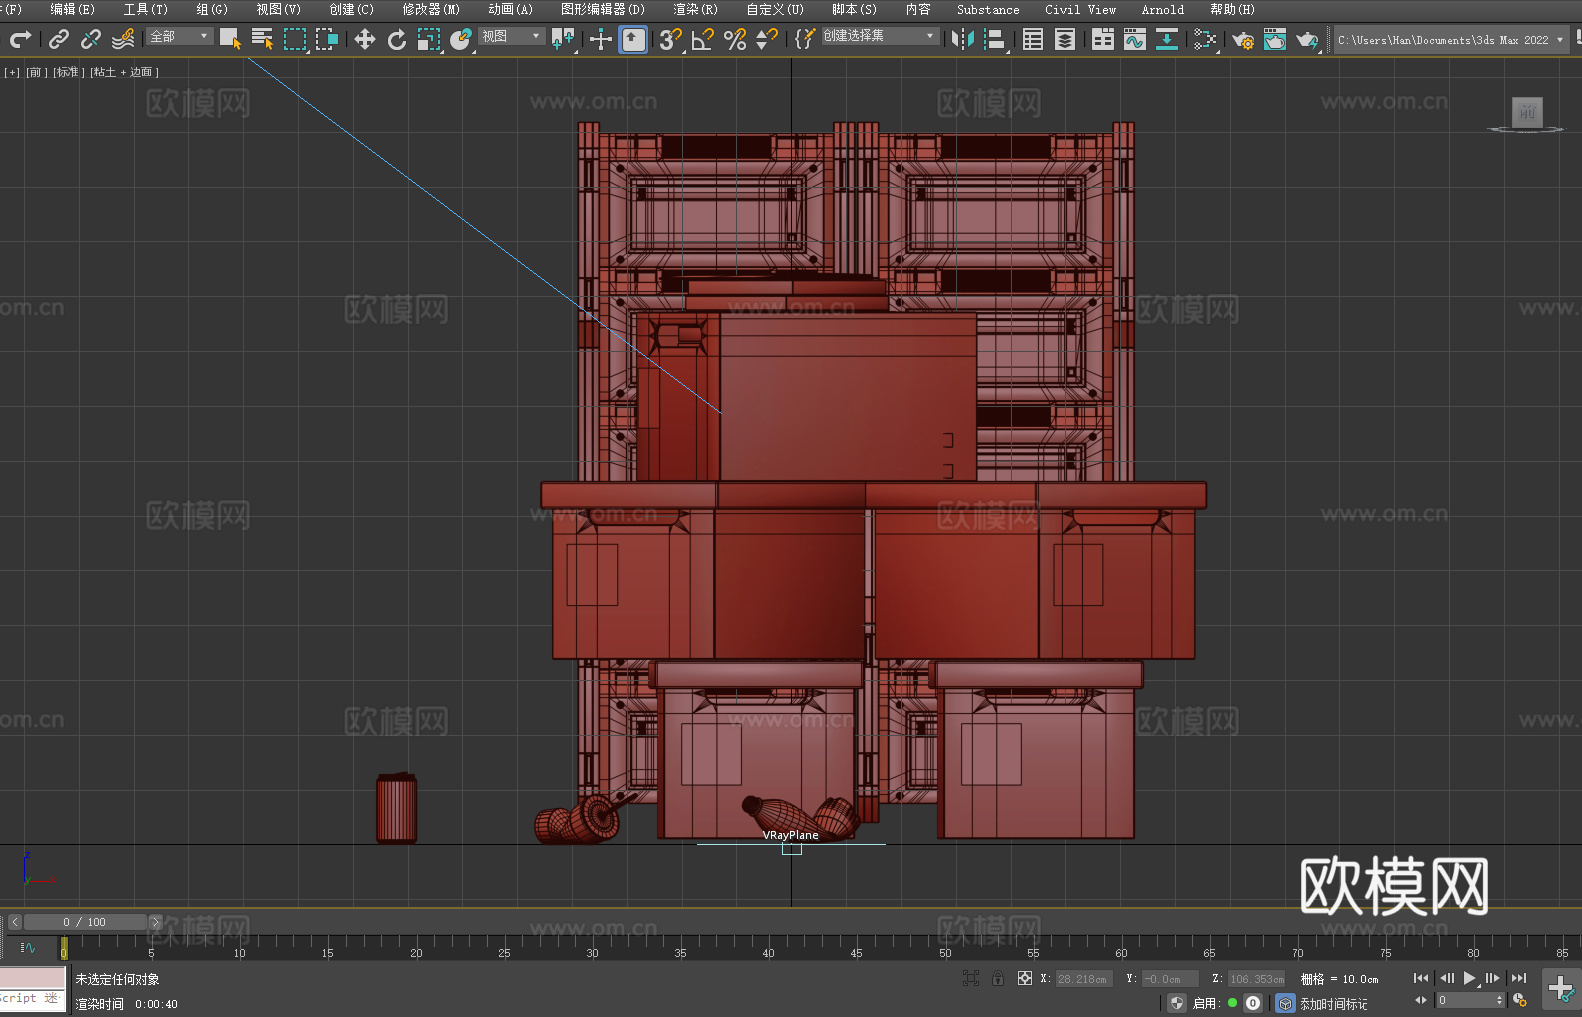Open the Arnold menu
The height and width of the screenshot is (1017, 1582).
1162,9
